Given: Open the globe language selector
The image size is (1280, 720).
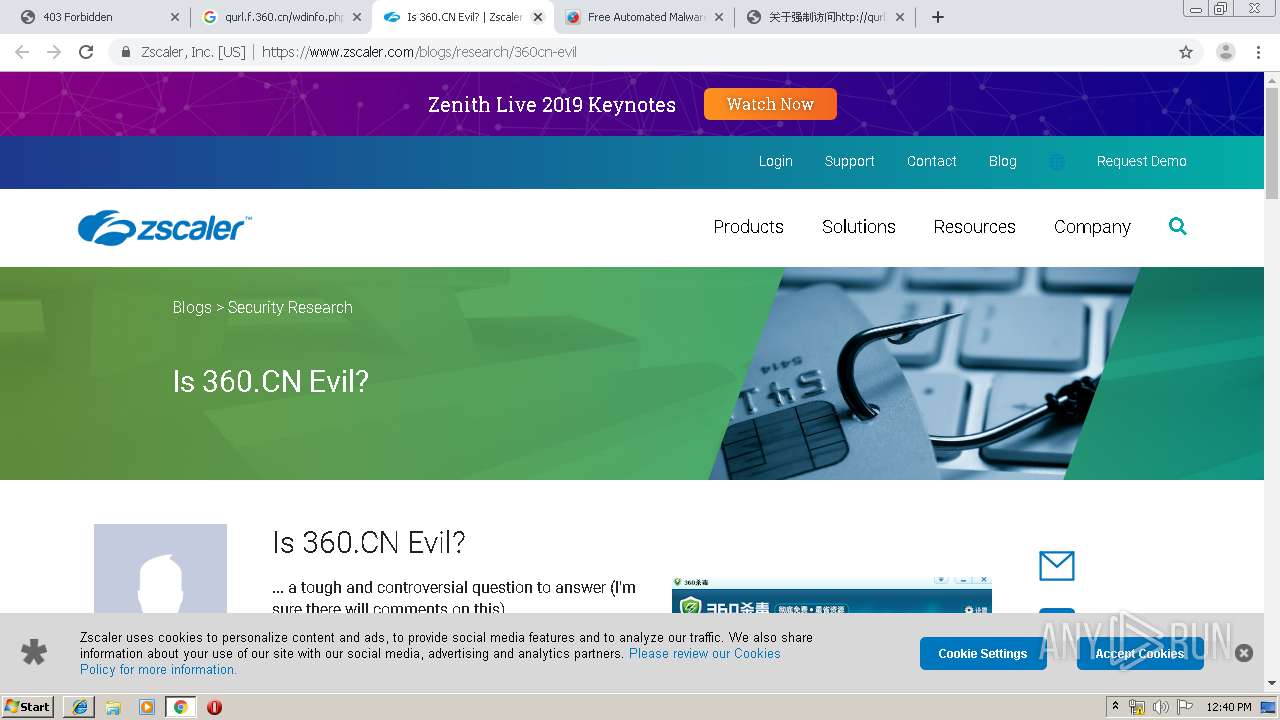Looking at the screenshot, I should tap(1057, 162).
